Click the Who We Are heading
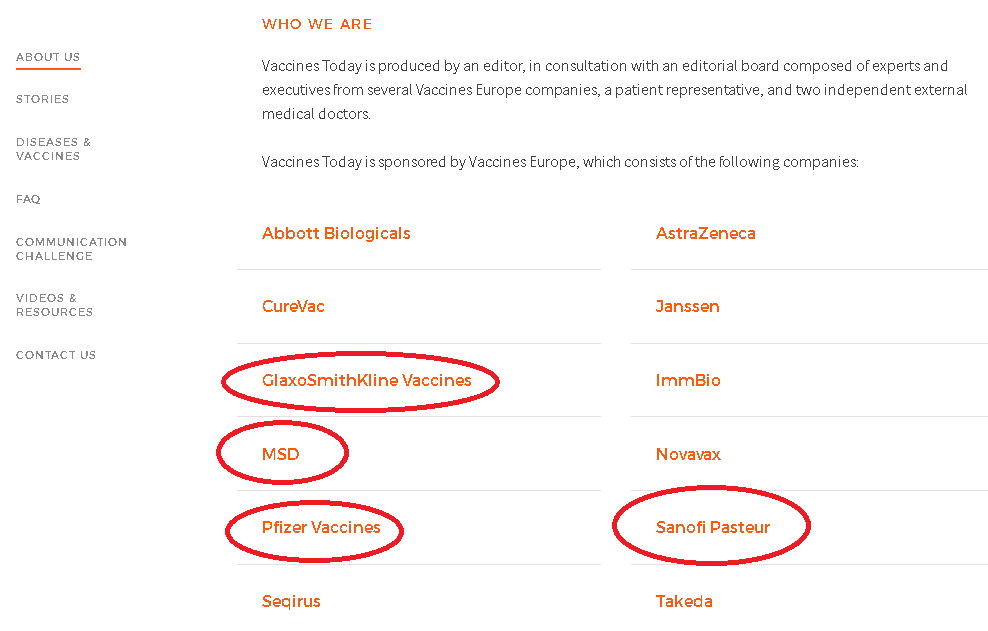This screenshot has width=988, height=631. click(317, 24)
